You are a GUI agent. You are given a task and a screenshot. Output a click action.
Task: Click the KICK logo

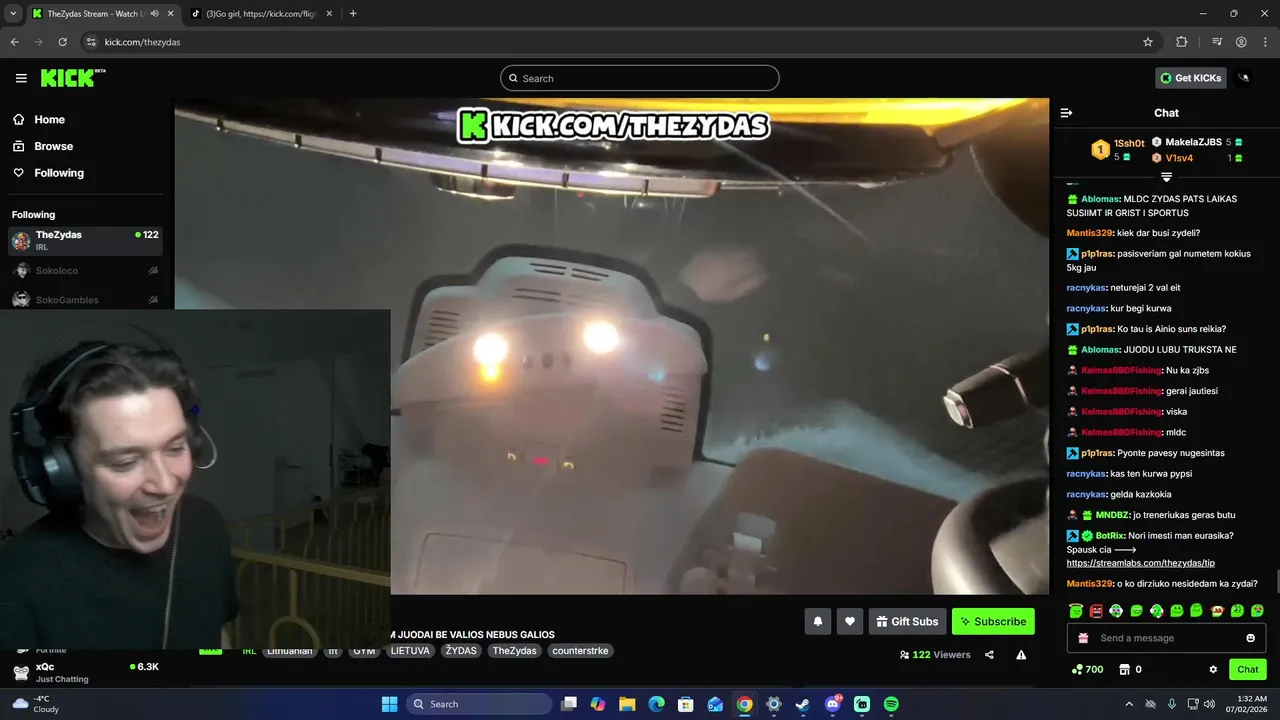pos(73,78)
